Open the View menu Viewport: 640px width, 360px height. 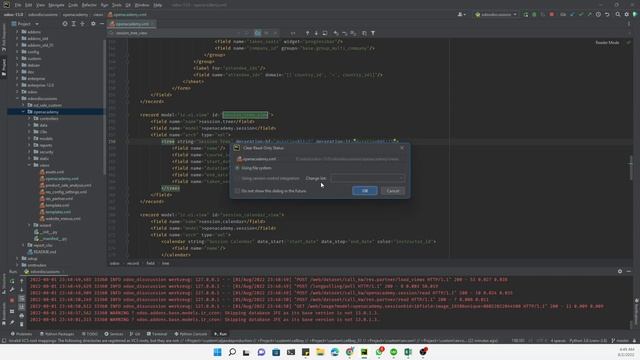(40, 5)
